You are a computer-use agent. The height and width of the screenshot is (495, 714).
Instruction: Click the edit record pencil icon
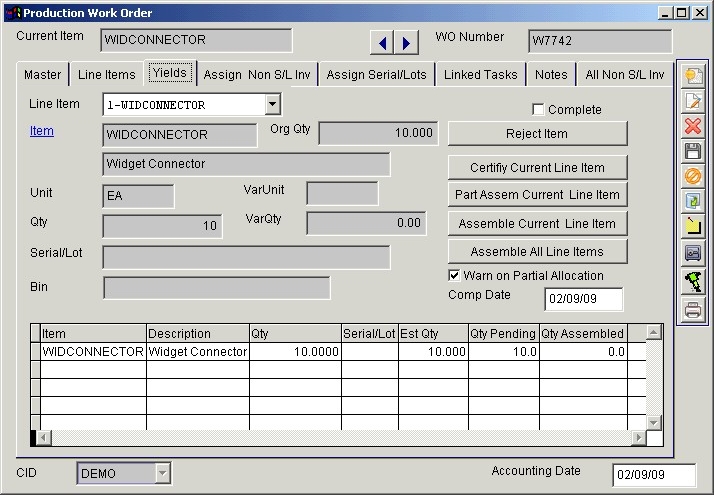[x=692, y=101]
